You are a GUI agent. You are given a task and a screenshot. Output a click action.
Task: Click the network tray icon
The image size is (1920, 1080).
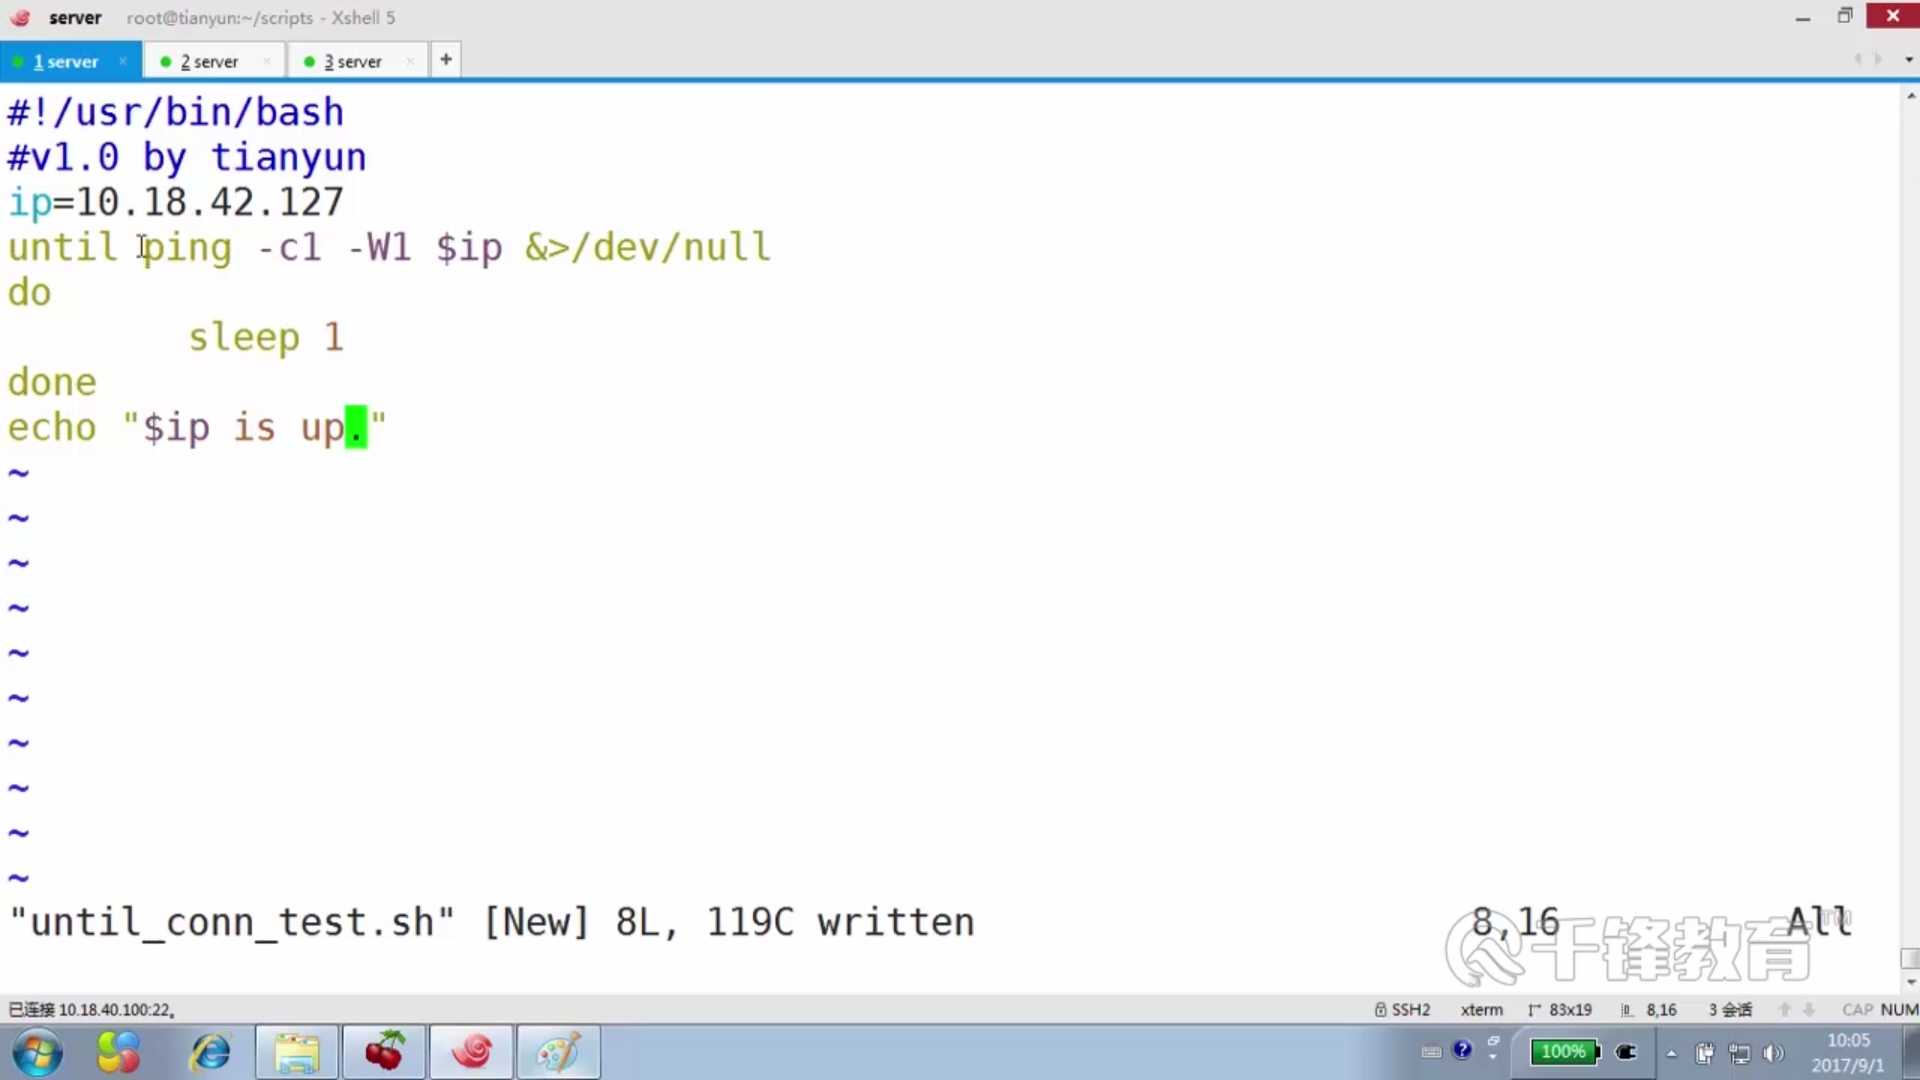point(1740,1053)
